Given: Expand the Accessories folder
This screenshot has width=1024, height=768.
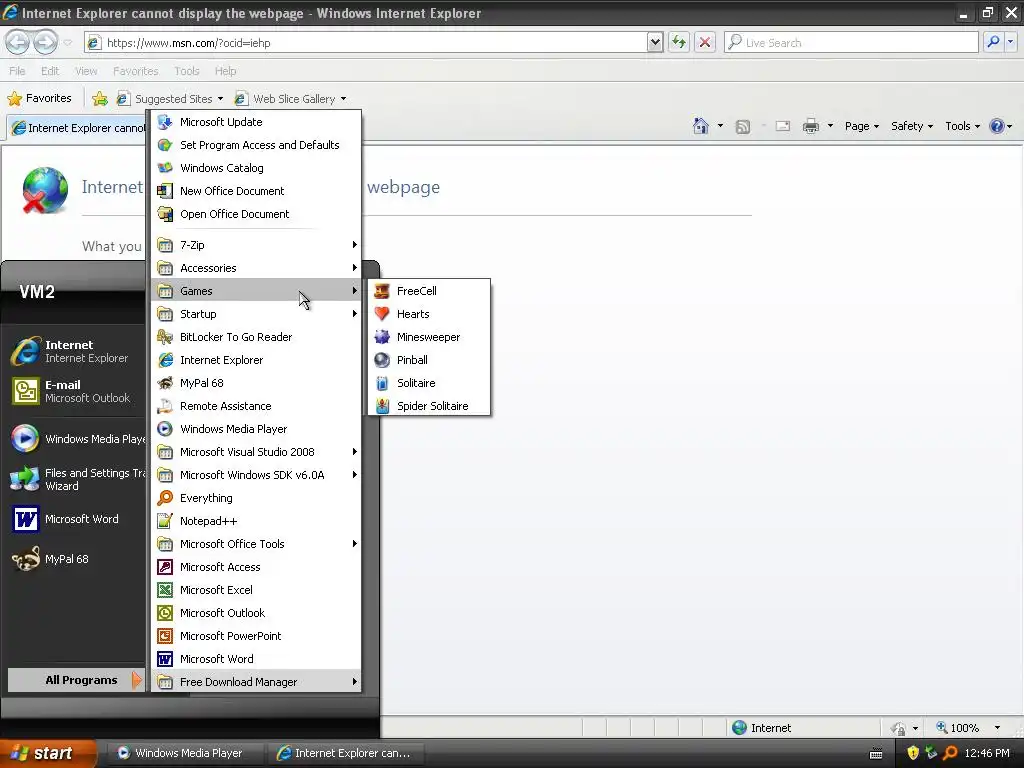Looking at the screenshot, I should click(x=256, y=268).
